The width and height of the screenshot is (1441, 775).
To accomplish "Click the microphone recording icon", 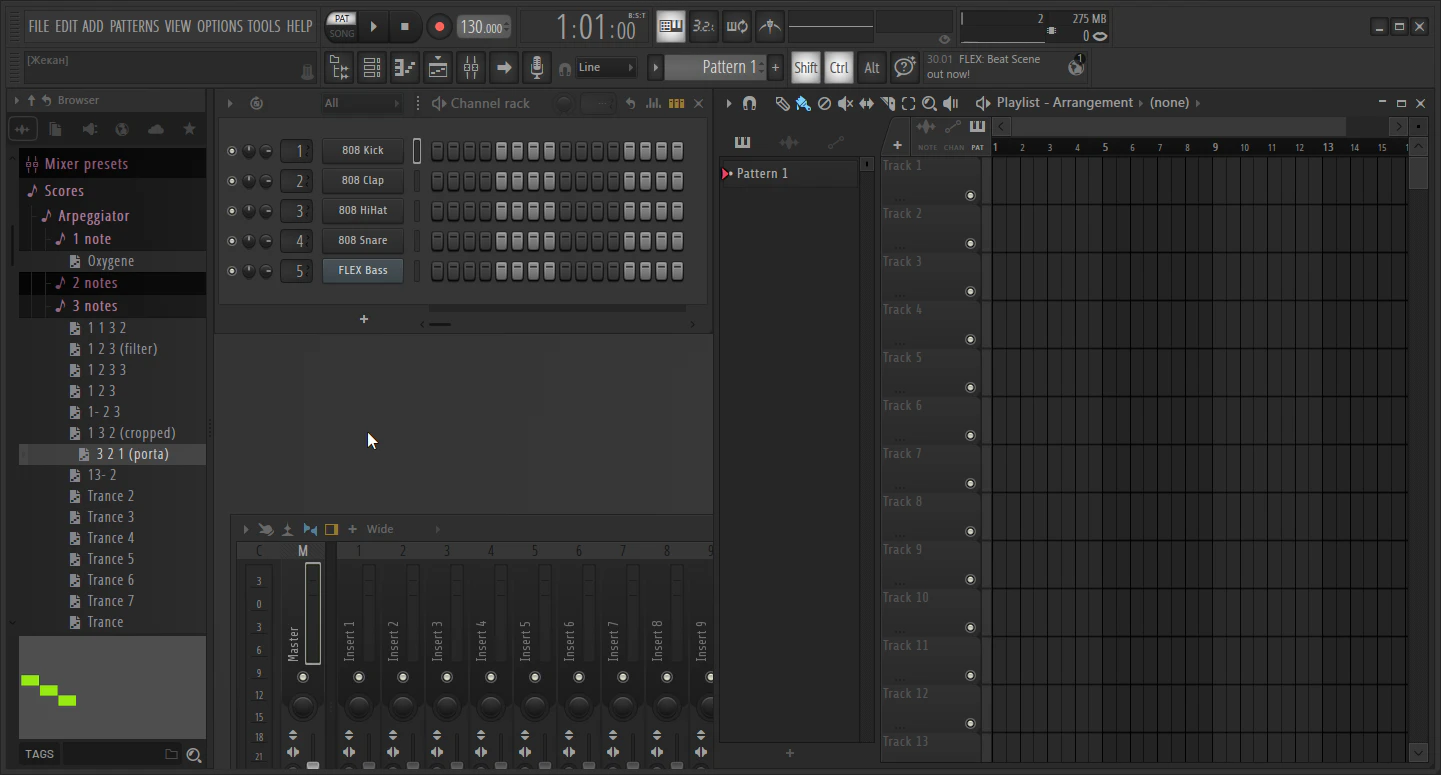I will tap(537, 68).
